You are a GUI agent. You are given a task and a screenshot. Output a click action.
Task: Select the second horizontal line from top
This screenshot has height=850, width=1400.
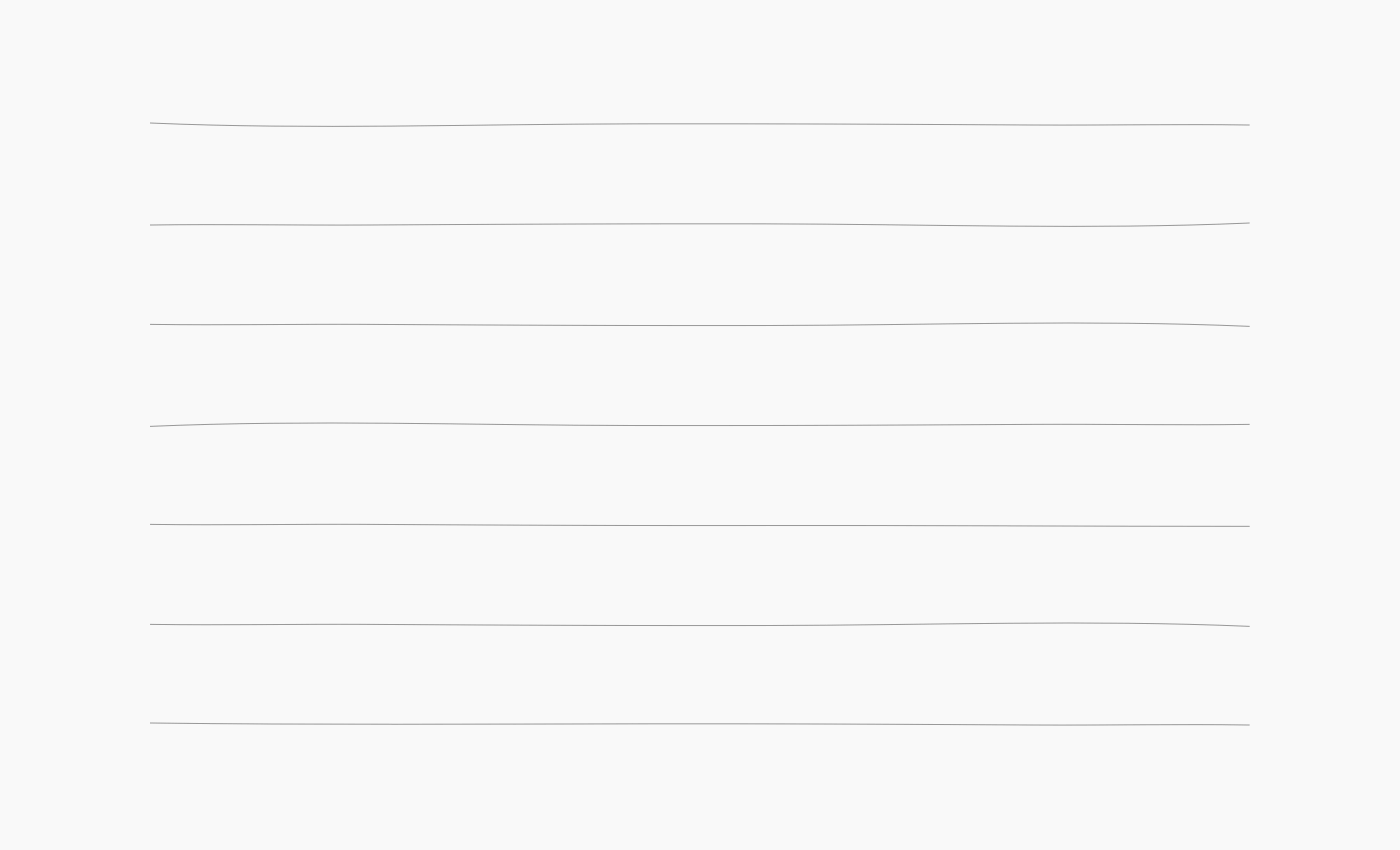point(700,224)
